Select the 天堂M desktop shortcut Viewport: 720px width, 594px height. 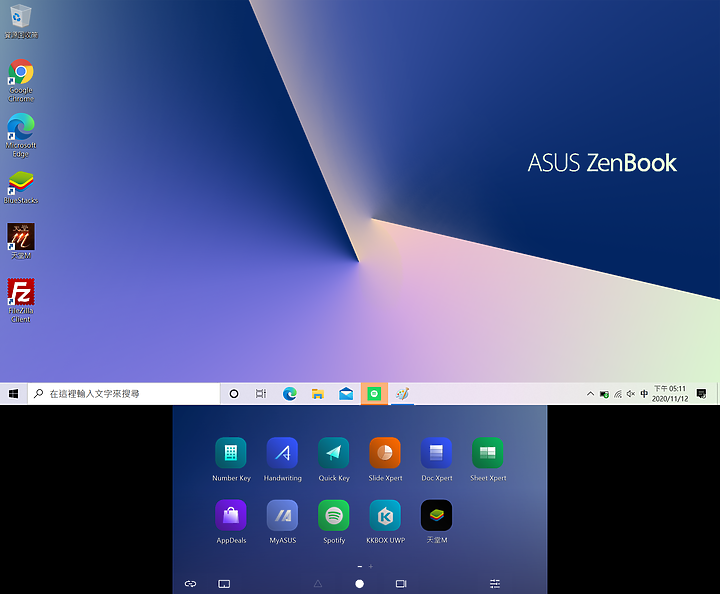[x=21, y=241]
